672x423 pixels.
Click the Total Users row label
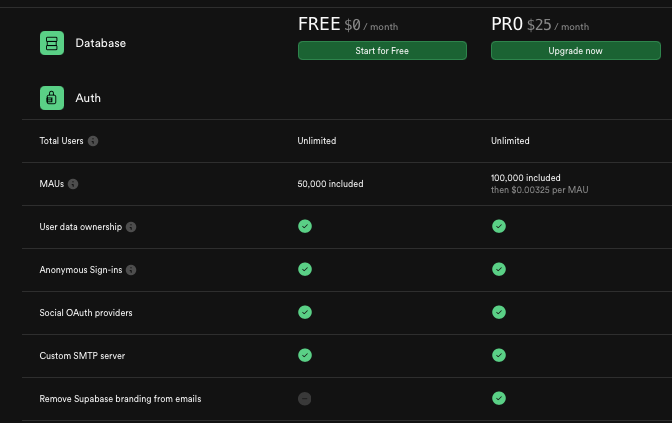tap(61, 141)
